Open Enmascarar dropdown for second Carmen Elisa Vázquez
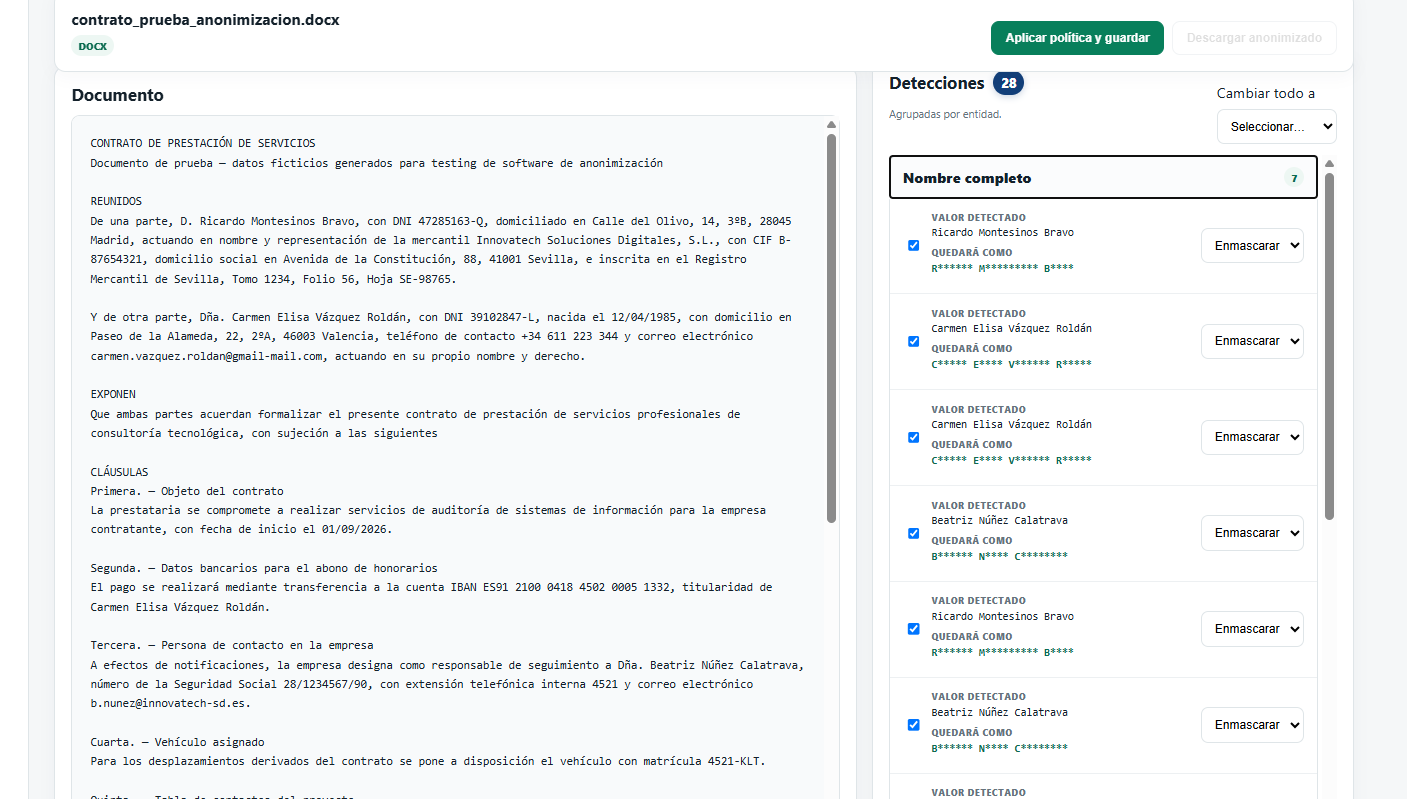The height and width of the screenshot is (799, 1407). [x=1252, y=437]
